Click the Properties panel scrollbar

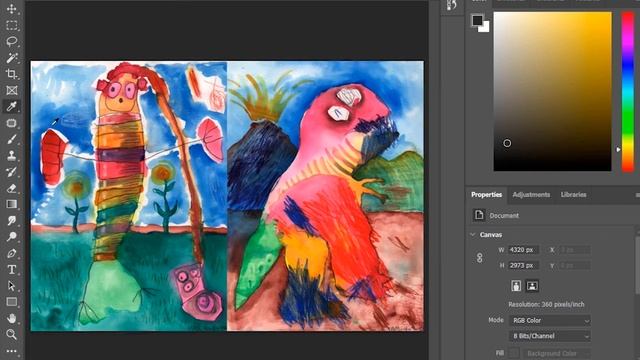coord(638,265)
